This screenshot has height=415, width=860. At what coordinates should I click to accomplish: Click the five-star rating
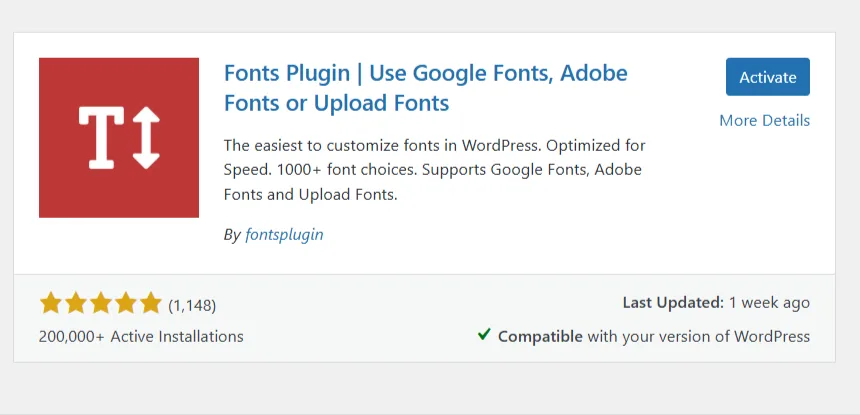pos(100,303)
